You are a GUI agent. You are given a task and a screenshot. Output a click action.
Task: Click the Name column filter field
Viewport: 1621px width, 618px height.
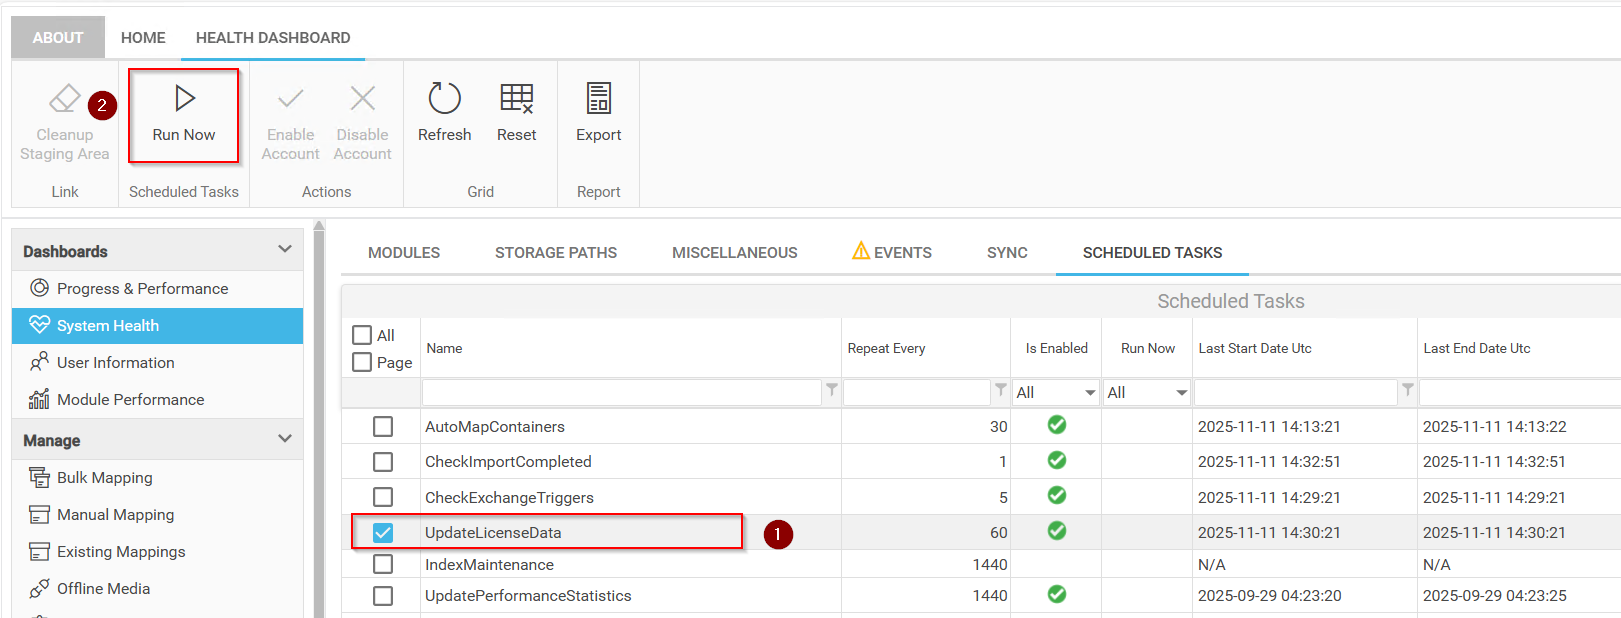pyautogui.click(x=621, y=393)
